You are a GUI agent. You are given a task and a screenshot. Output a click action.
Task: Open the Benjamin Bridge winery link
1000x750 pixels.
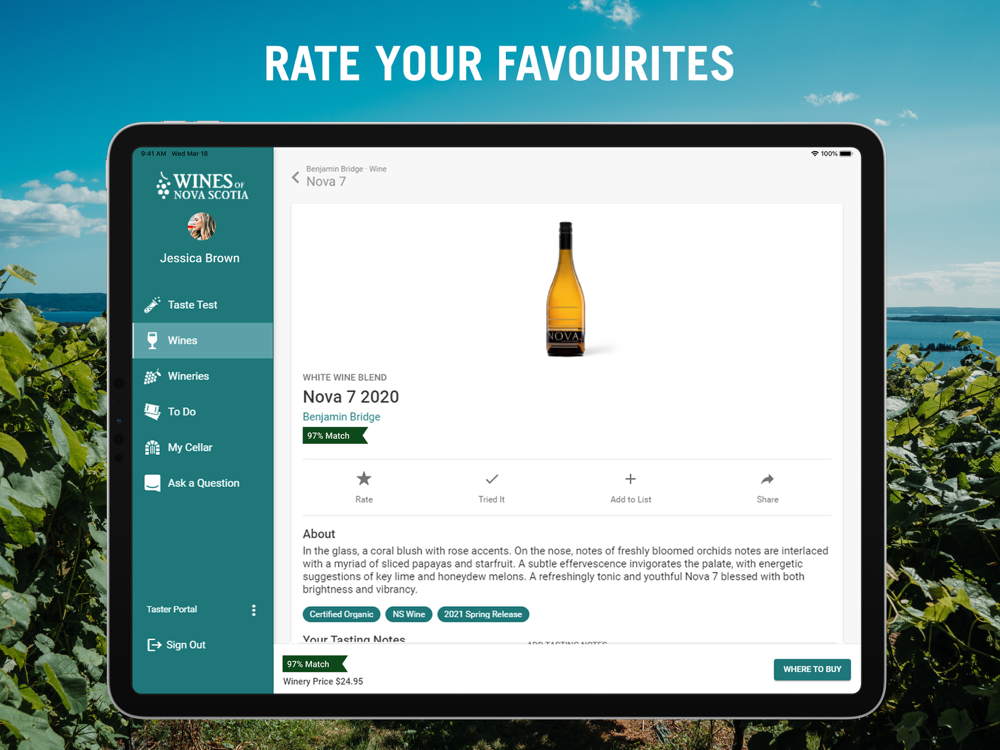(341, 416)
